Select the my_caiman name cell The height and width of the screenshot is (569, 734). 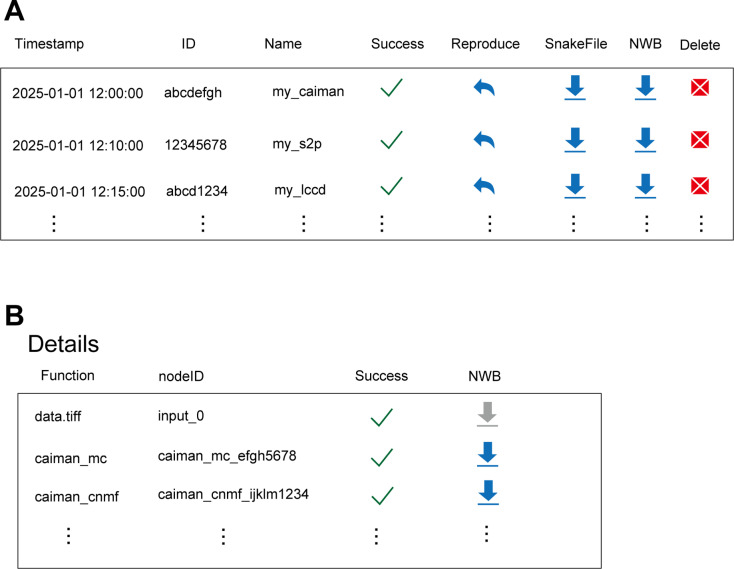coord(308,91)
